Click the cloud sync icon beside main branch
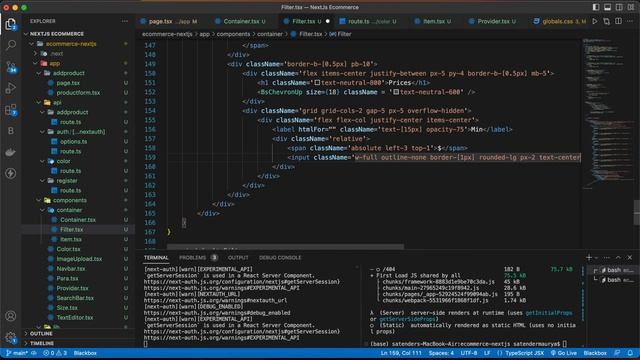Screen dimensions: 640x360 [34, 353]
